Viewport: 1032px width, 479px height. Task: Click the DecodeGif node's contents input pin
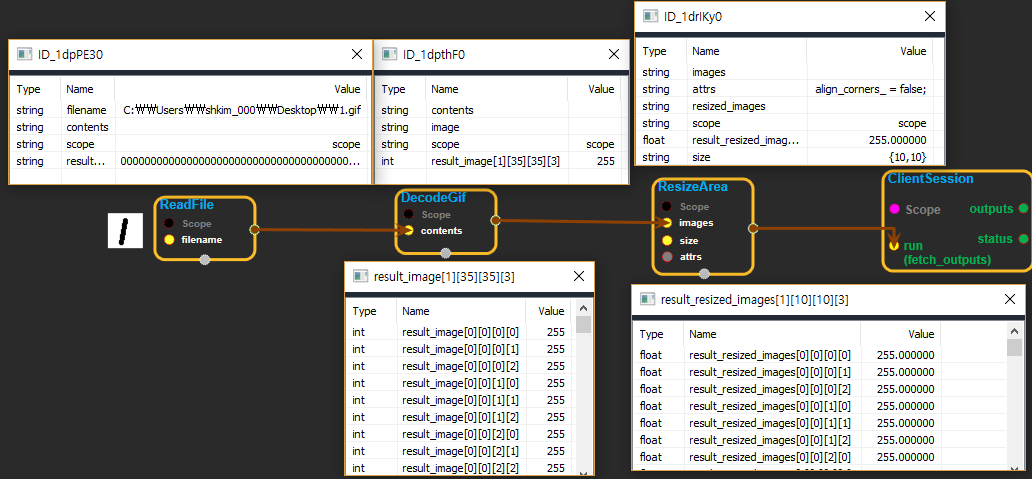click(409, 231)
